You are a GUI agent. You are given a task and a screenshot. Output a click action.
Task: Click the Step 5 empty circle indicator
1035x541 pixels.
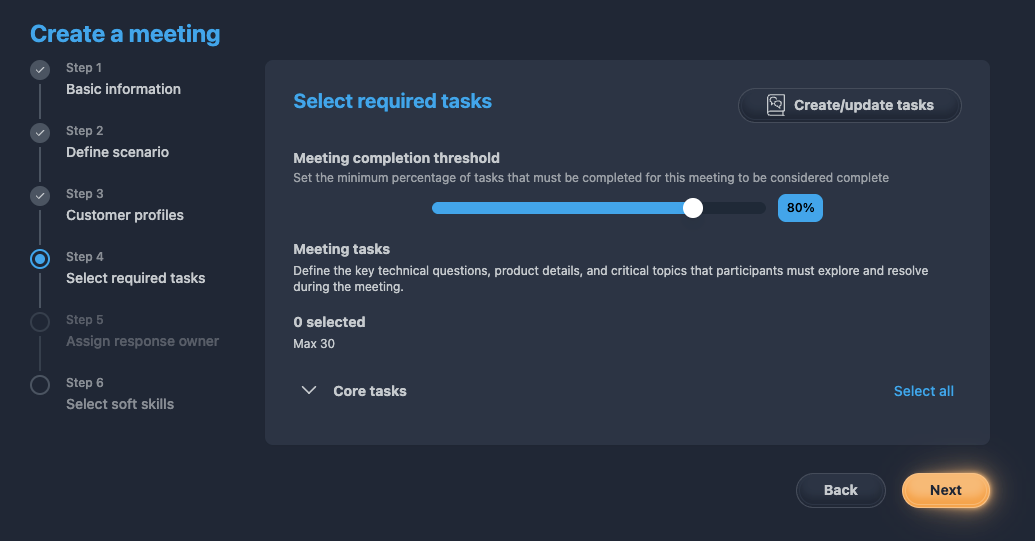point(40,322)
